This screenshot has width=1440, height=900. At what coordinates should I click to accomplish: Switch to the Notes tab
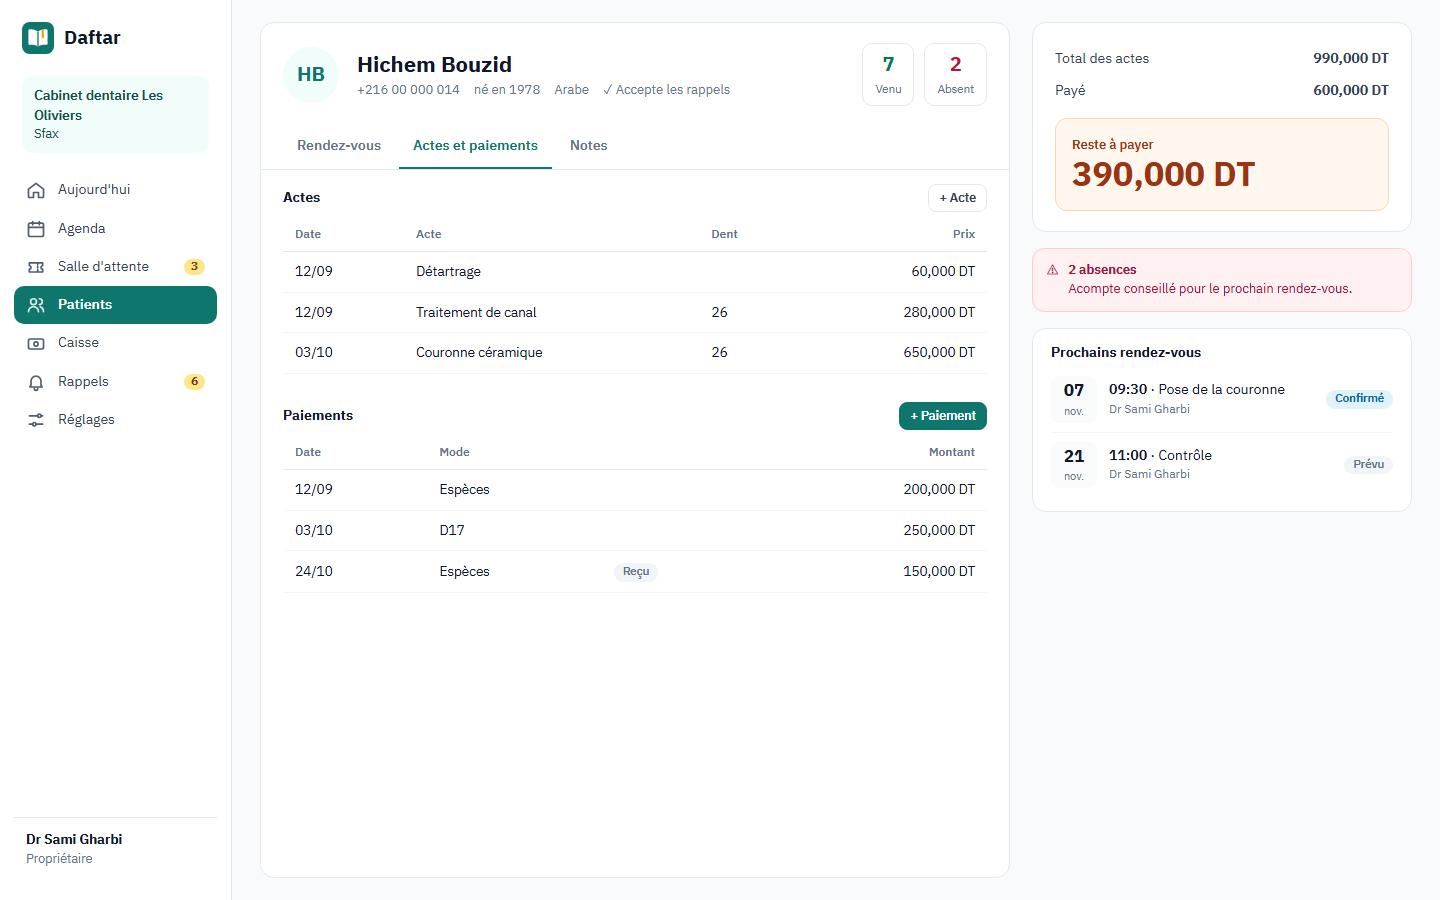click(589, 146)
